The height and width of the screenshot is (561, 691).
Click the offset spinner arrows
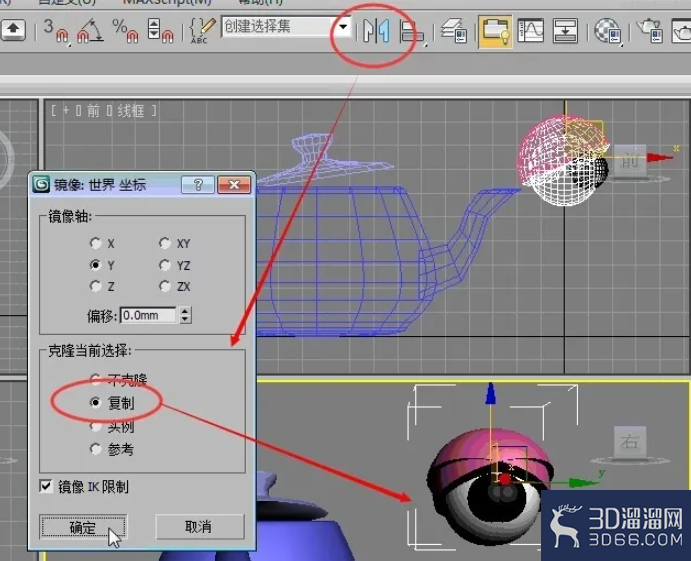(186, 315)
